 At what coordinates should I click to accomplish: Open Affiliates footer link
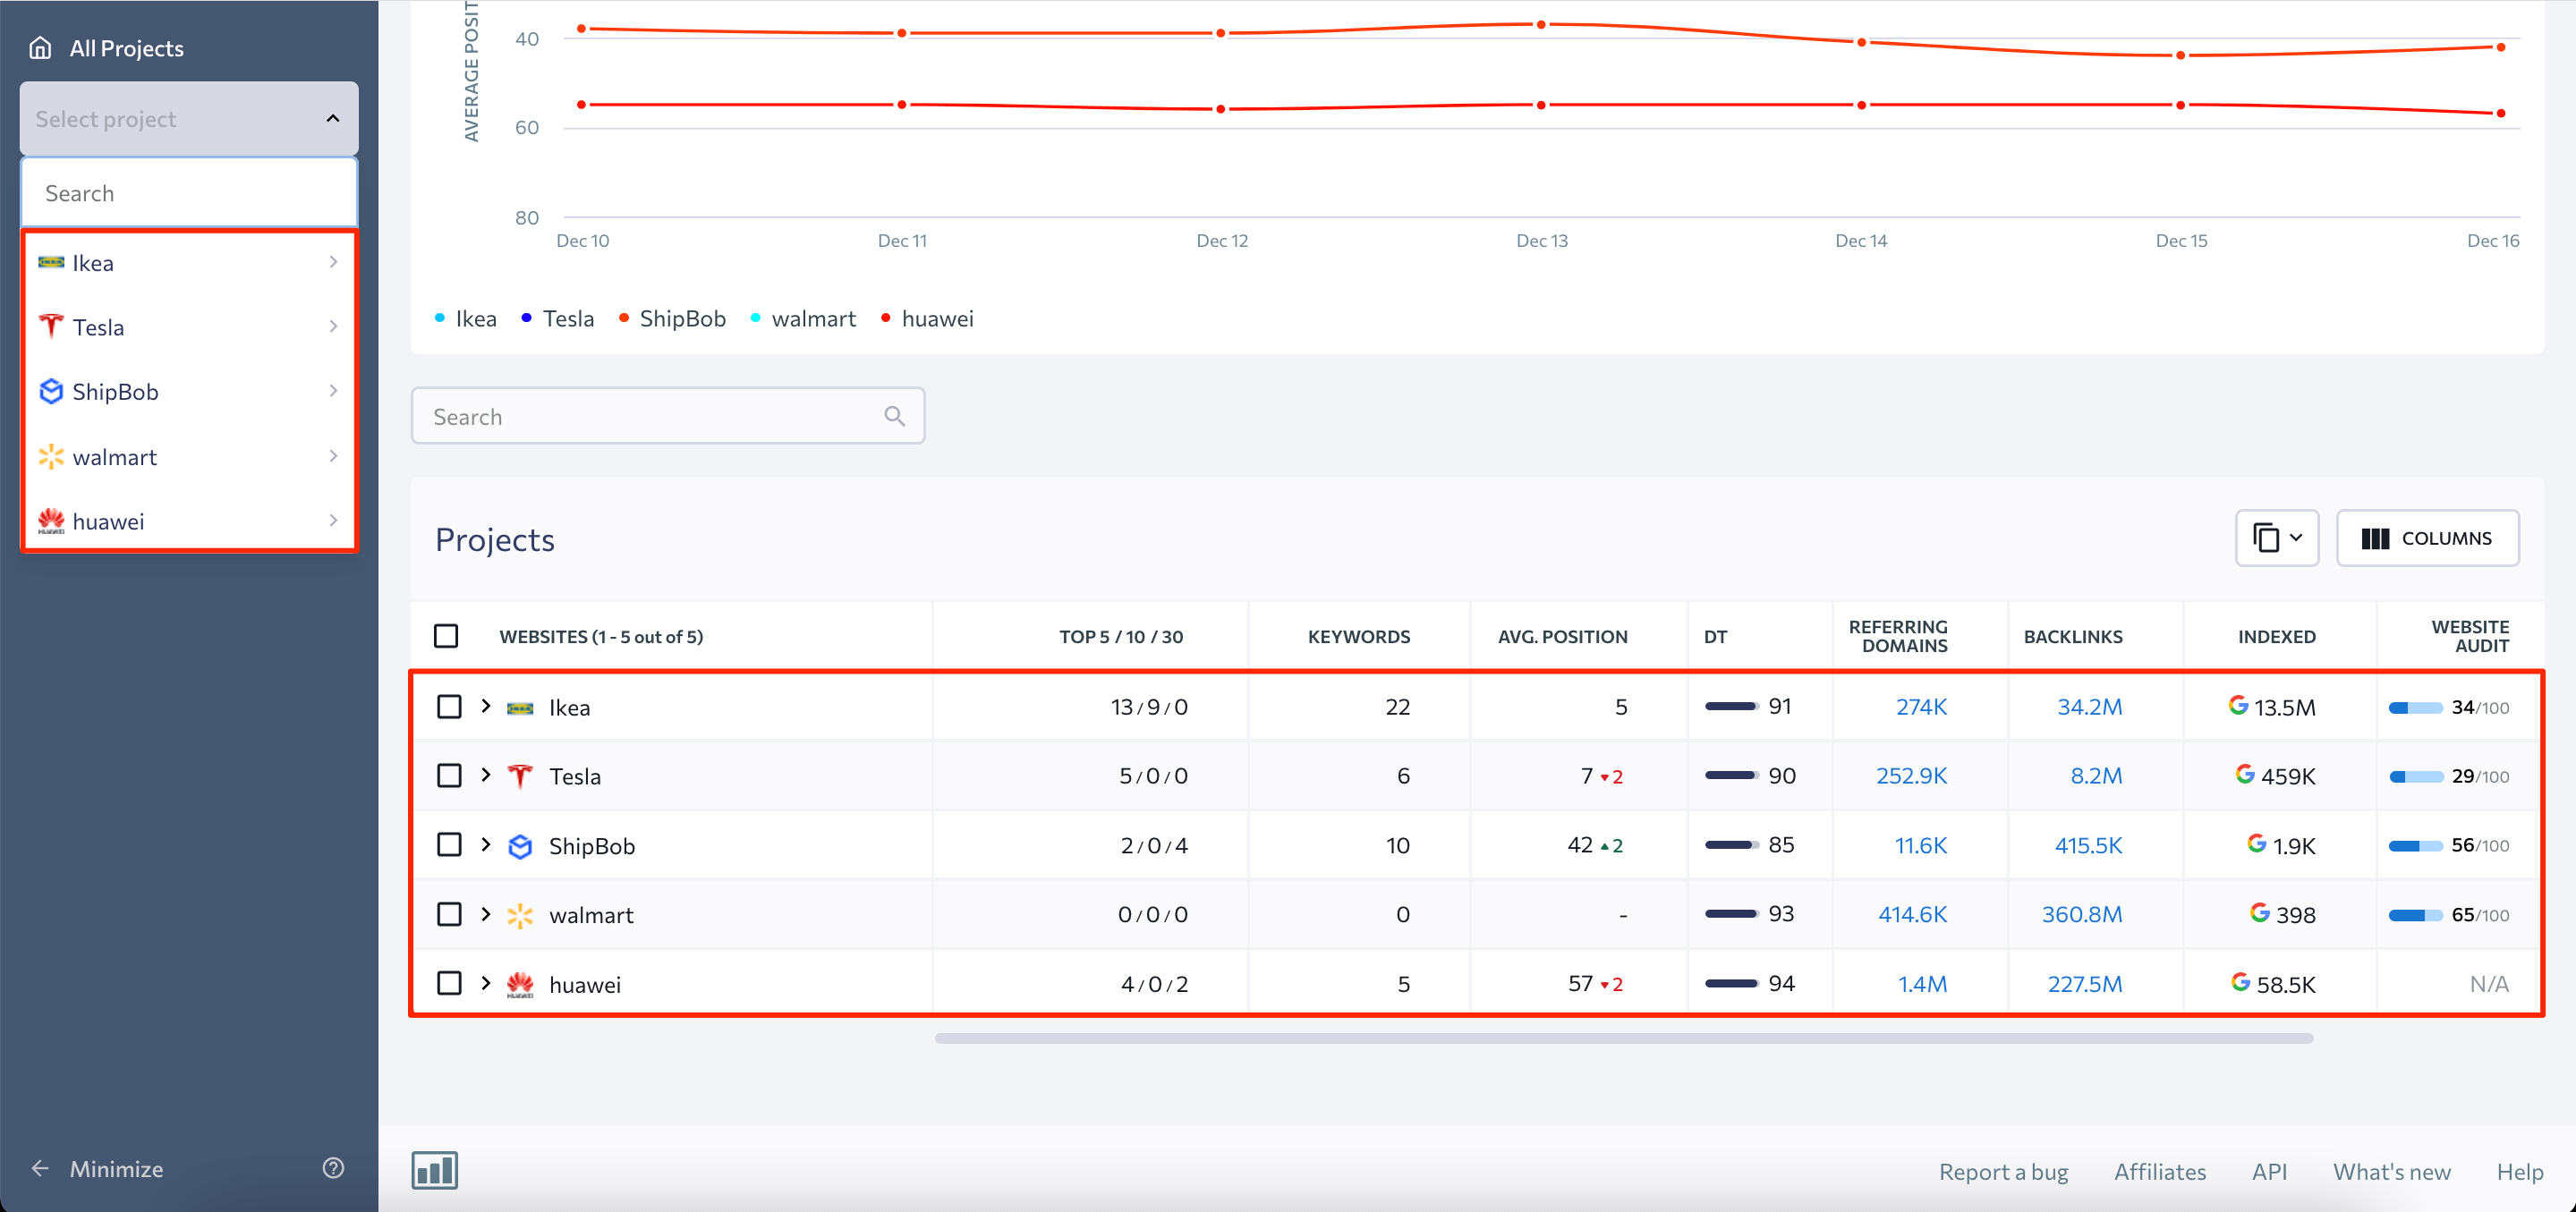point(2159,1171)
